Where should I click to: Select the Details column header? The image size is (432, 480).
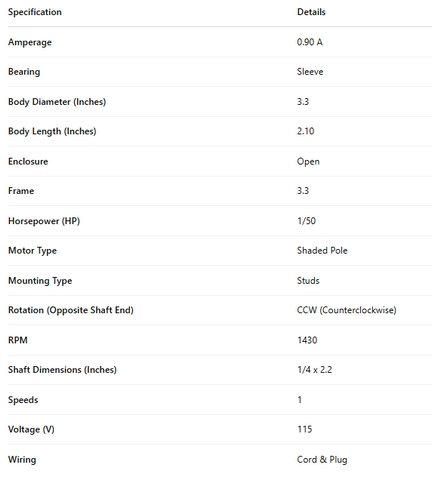click(x=311, y=12)
